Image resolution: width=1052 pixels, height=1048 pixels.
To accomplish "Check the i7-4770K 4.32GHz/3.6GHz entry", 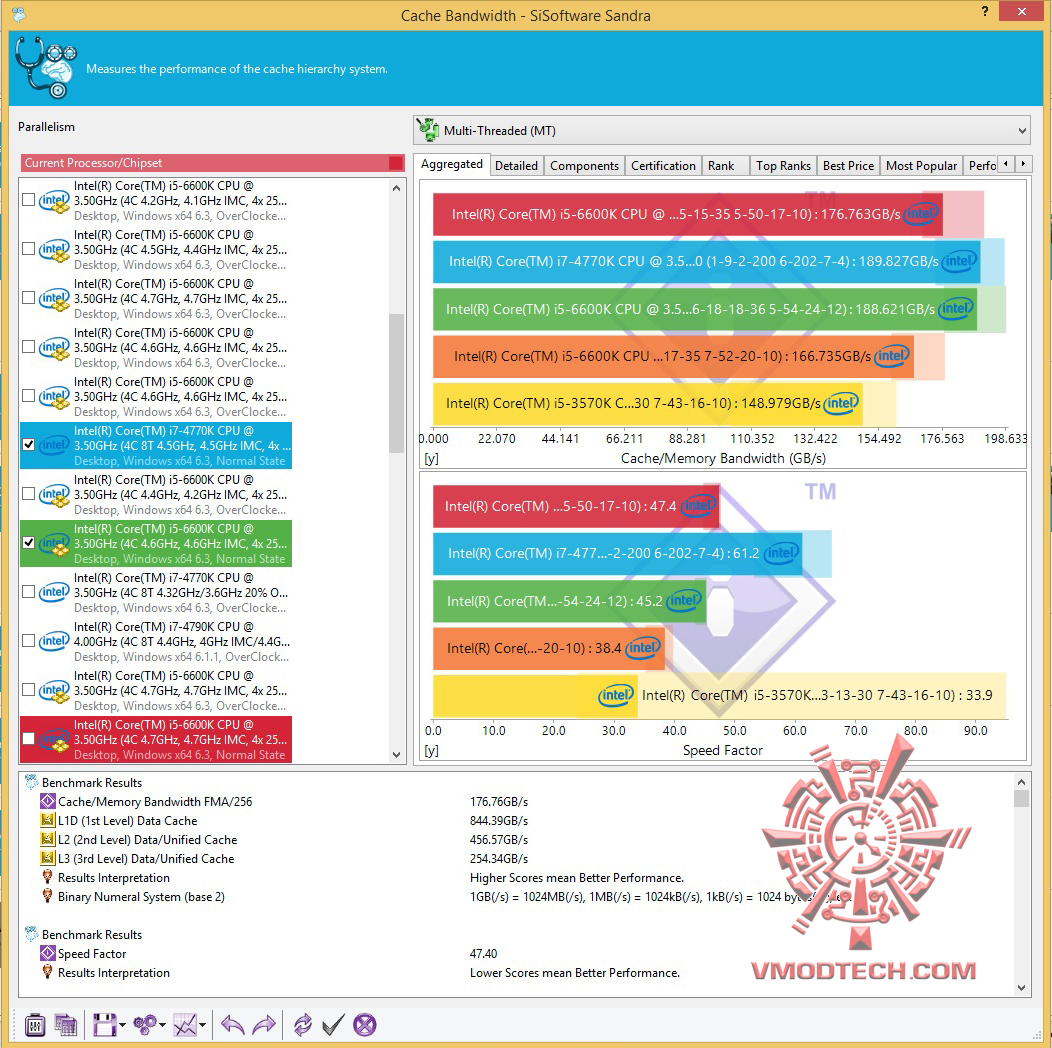I will point(28,592).
